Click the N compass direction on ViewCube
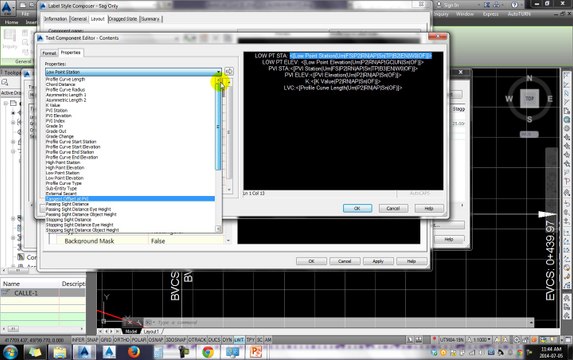The height and width of the screenshot is (360, 573). [530, 79]
